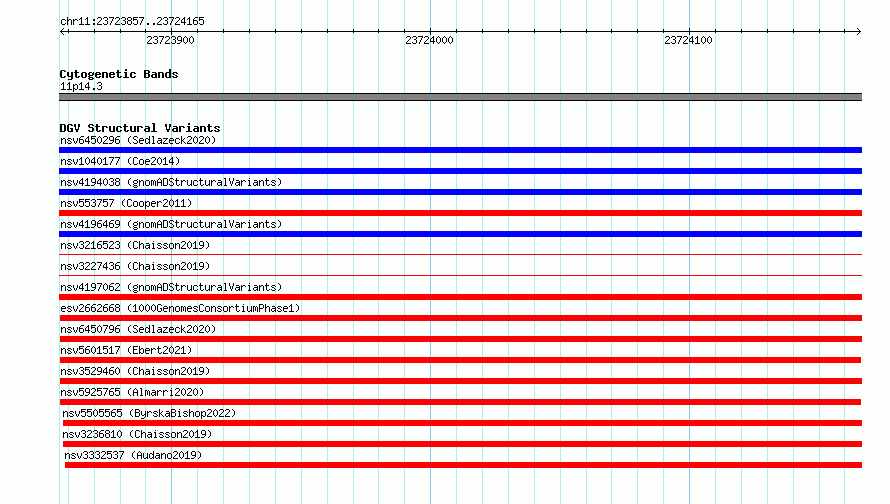The height and width of the screenshot is (504, 890).
Task: Select ruler position label 23723900
Action: tap(170, 40)
